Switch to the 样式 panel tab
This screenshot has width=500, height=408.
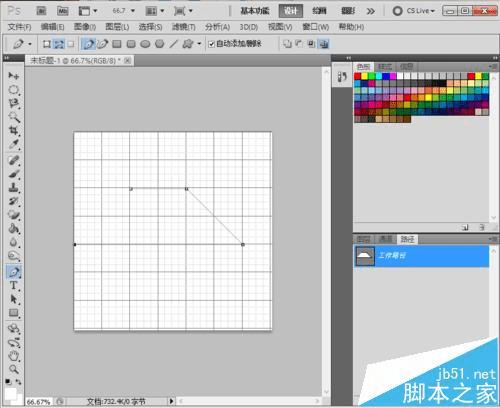385,67
